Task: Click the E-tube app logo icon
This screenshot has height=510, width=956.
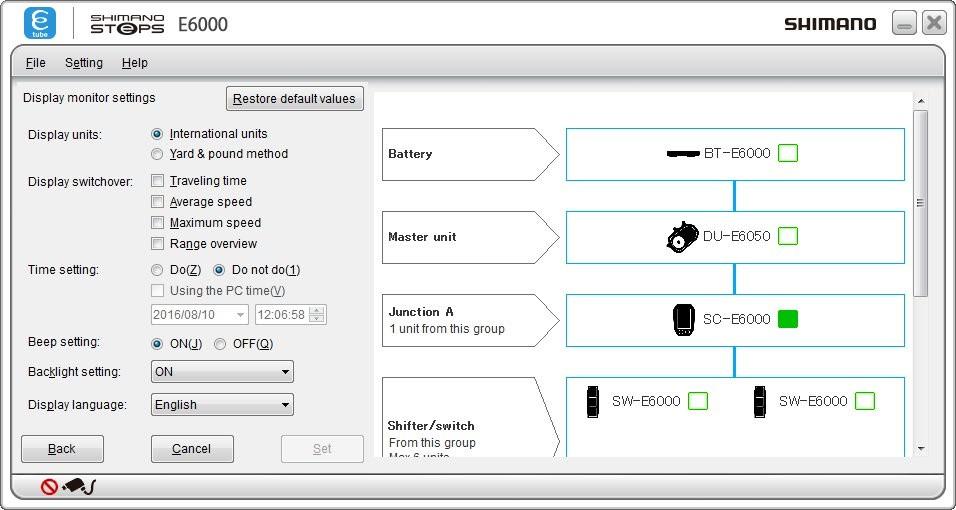Action: (40, 23)
